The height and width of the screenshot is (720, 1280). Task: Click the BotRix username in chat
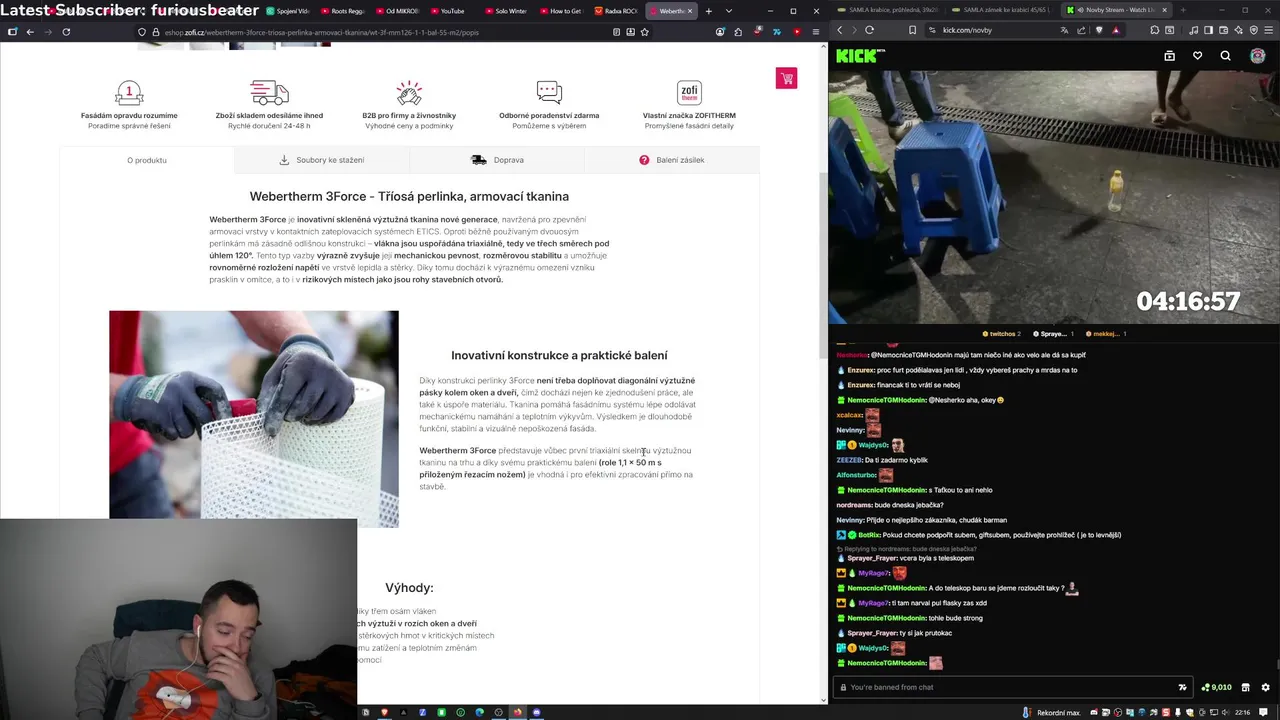(870, 535)
